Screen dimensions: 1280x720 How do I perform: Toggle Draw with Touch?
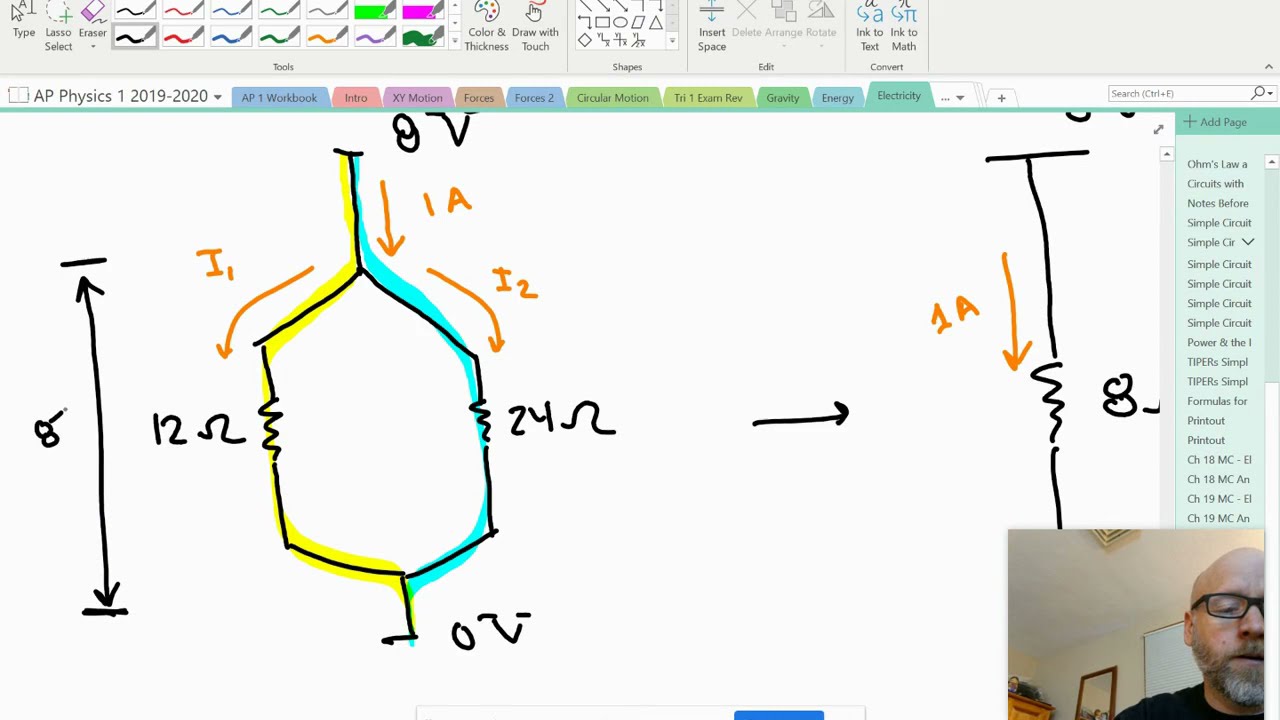click(535, 26)
